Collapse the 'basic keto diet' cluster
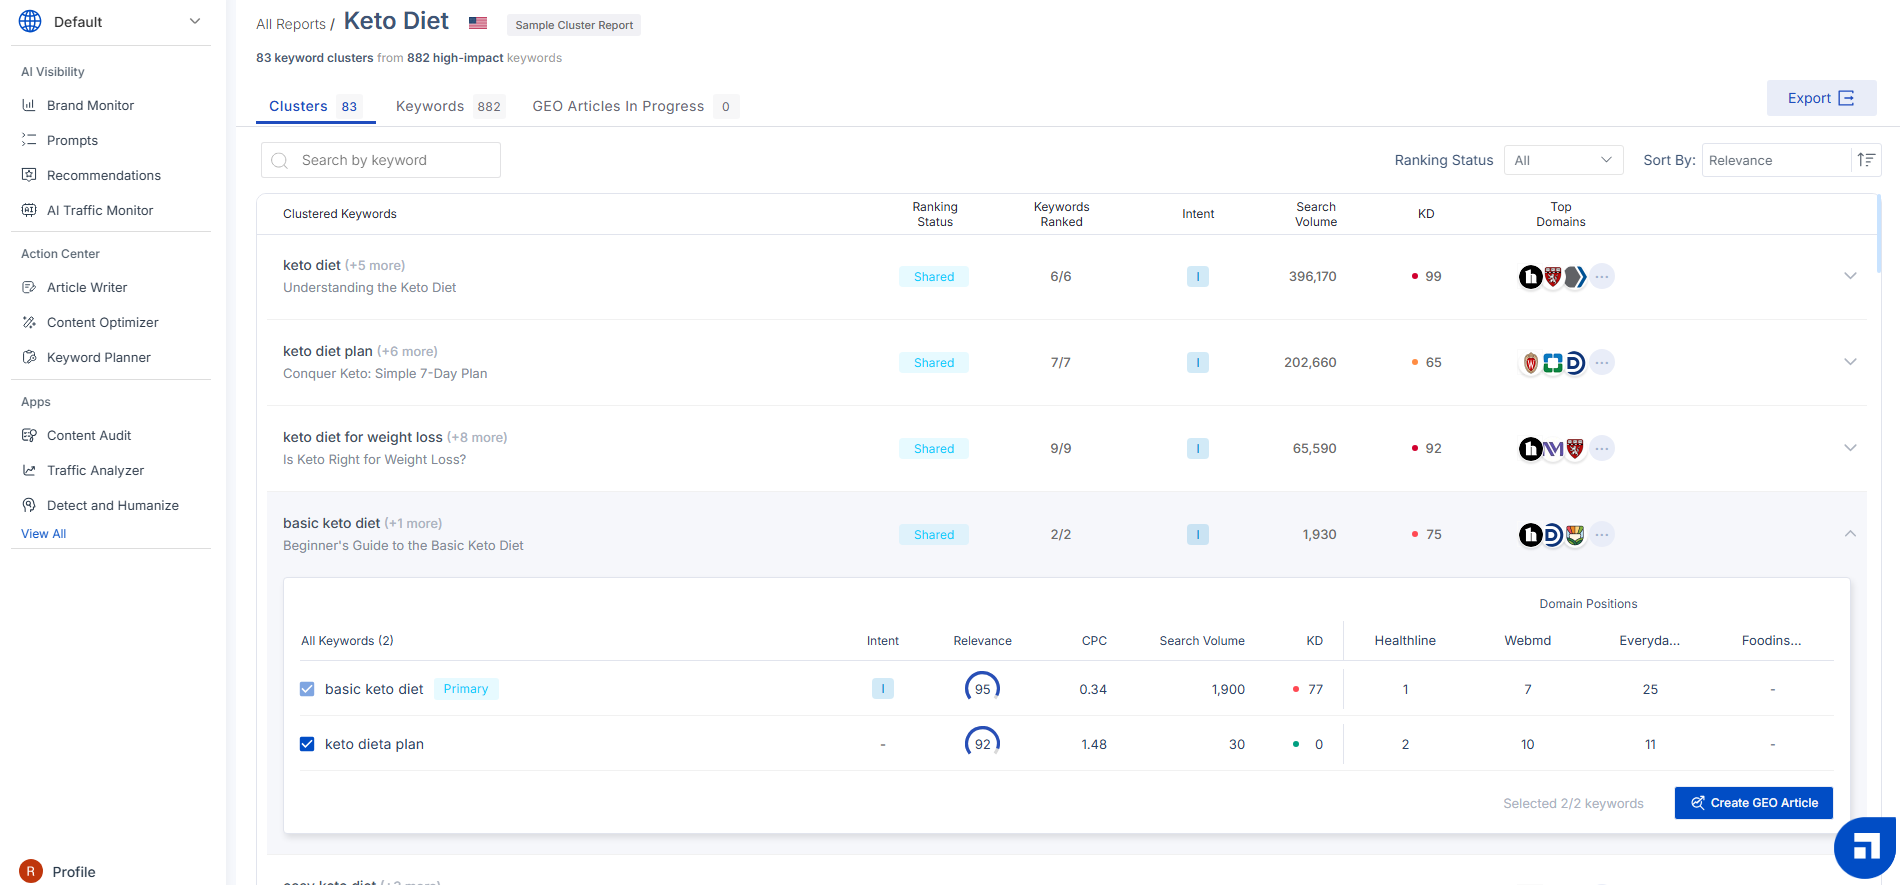The height and width of the screenshot is (885, 1900). pos(1850,534)
